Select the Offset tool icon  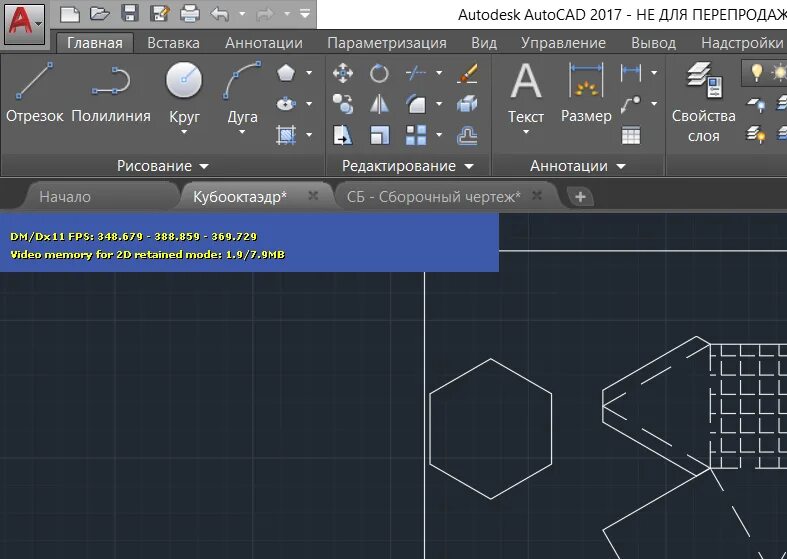click(467, 135)
